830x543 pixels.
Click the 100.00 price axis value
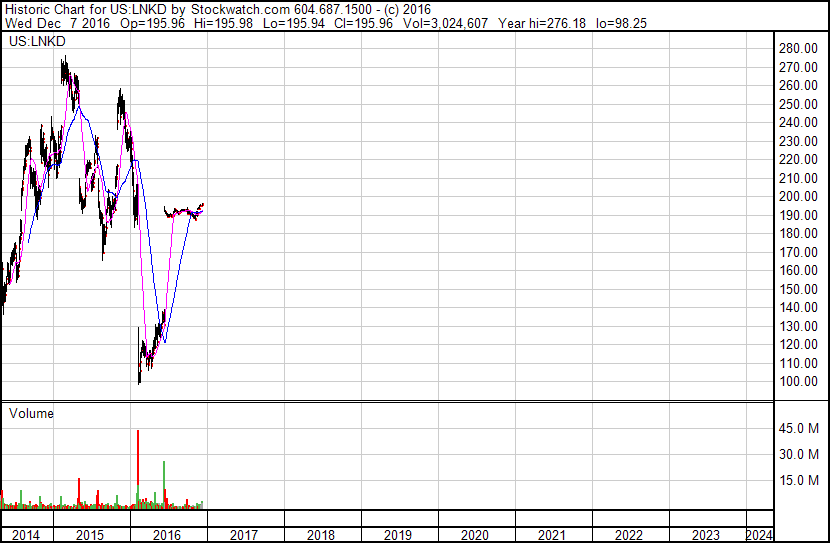[798, 382]
